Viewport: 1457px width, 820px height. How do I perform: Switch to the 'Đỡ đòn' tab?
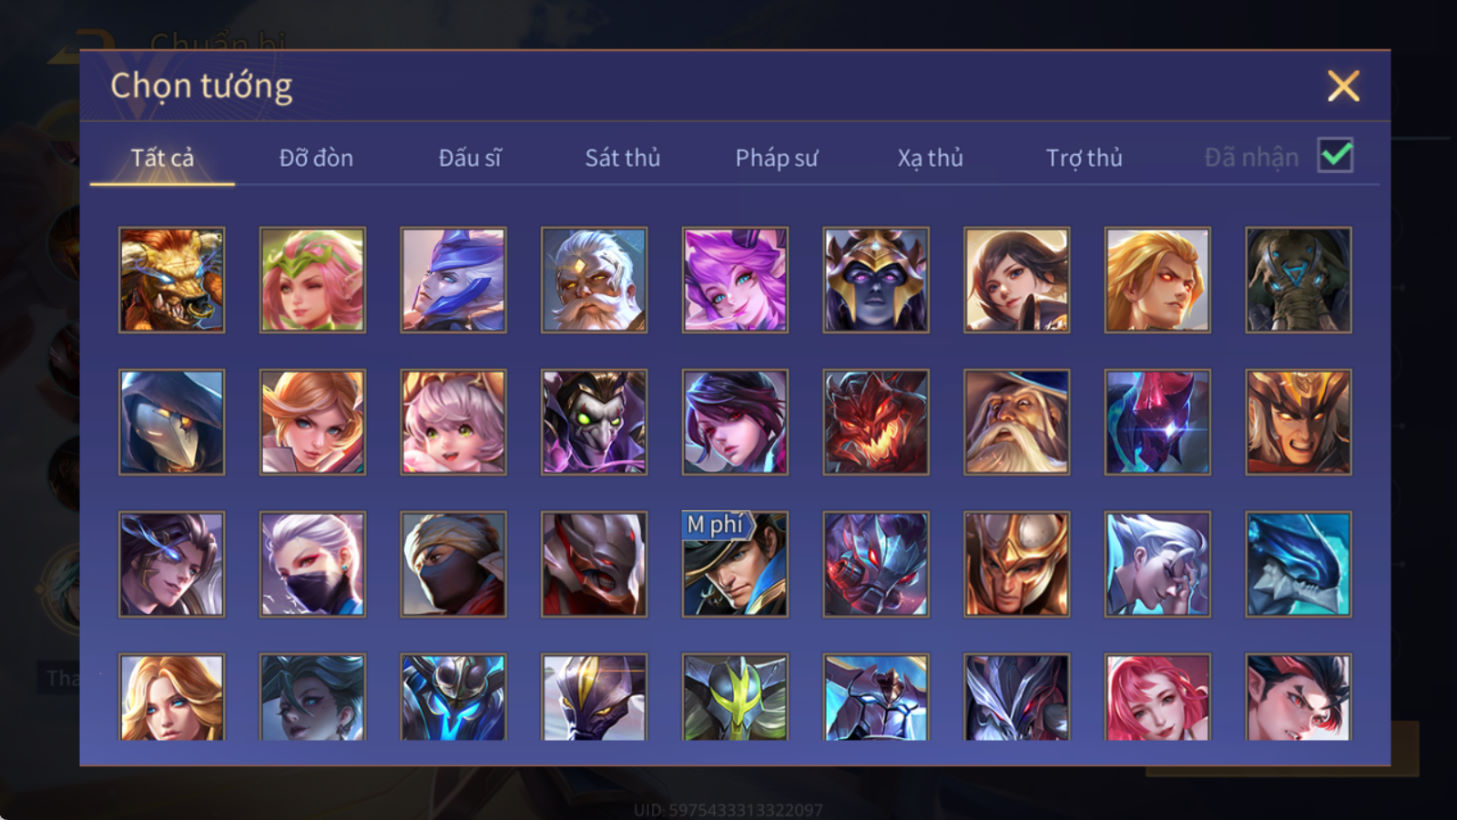pos(316,158)
